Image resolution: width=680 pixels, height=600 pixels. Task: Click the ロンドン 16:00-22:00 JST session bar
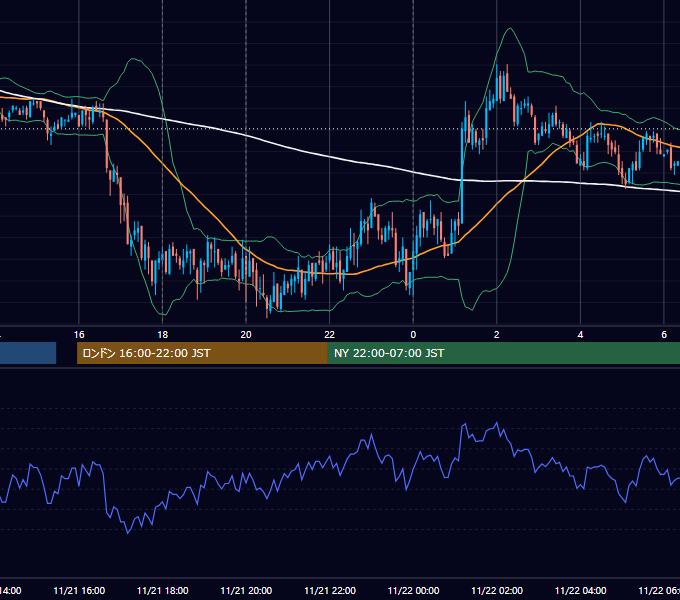202,353
